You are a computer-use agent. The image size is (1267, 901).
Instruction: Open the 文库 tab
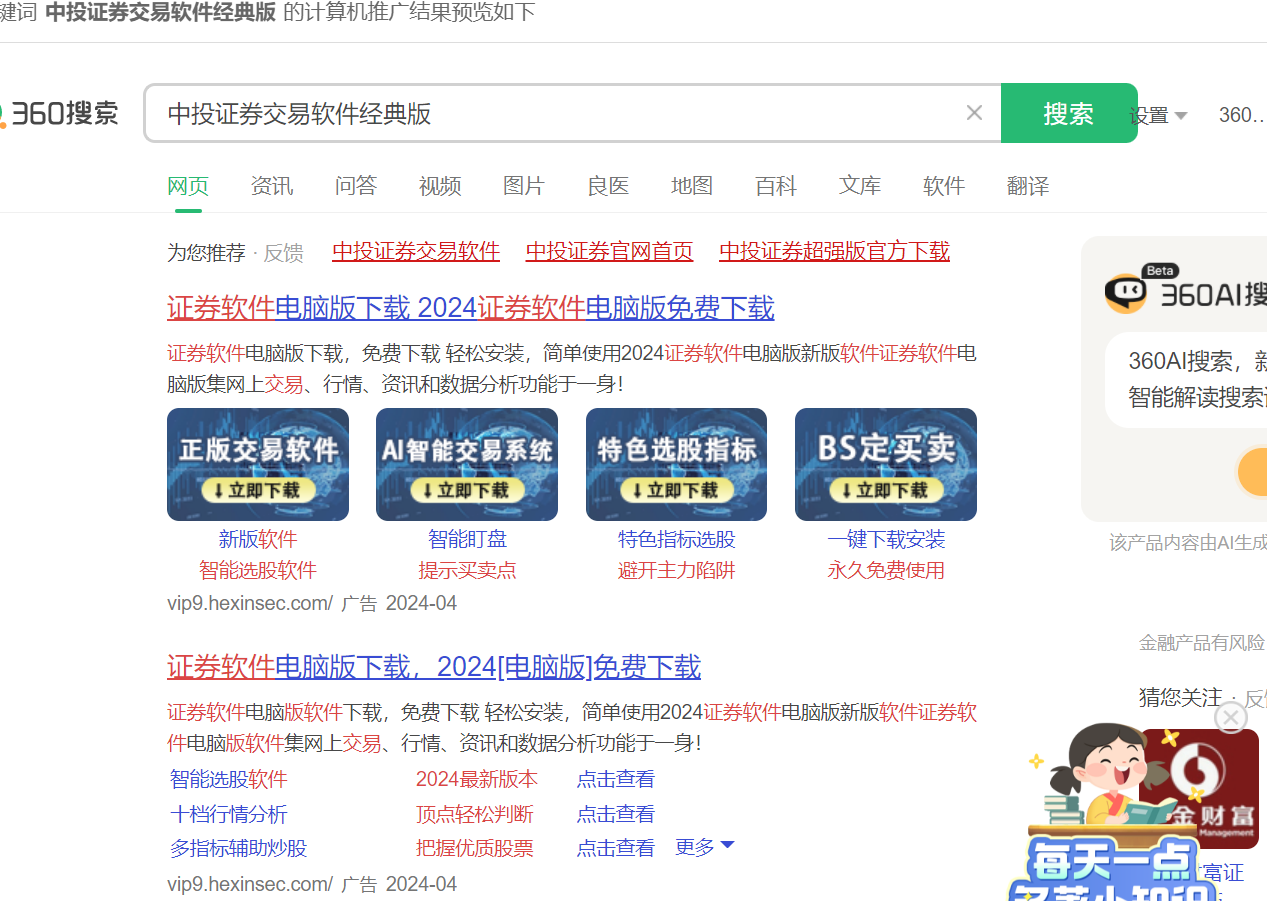click(x=860, y=186)
